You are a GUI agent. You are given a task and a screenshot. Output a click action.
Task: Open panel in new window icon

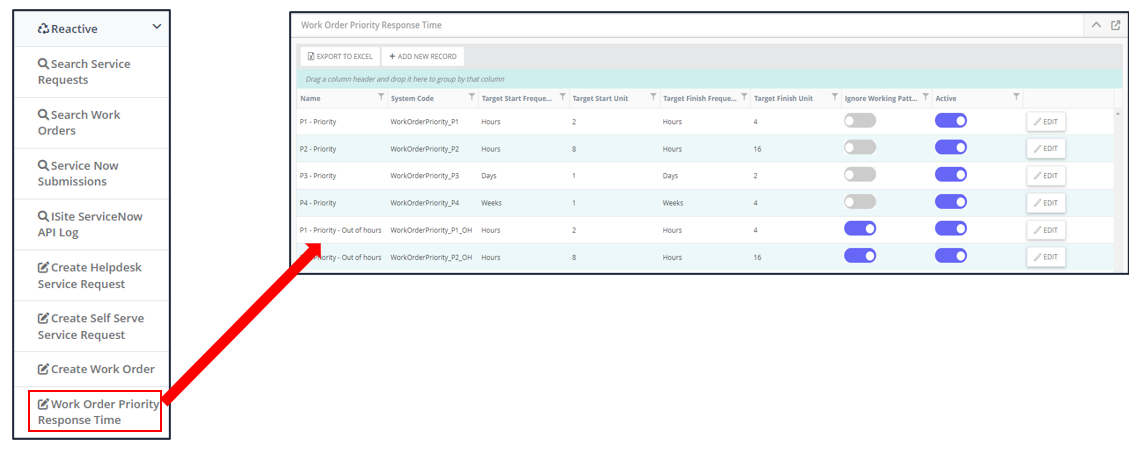1115,25
